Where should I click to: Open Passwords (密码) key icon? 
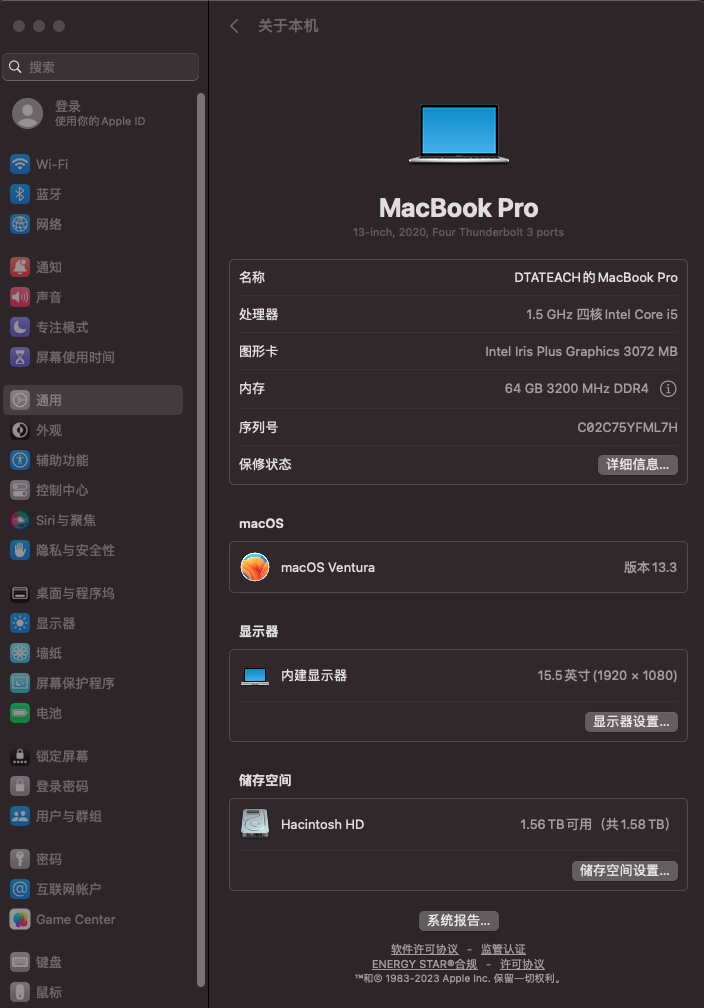tap(20, 859)
